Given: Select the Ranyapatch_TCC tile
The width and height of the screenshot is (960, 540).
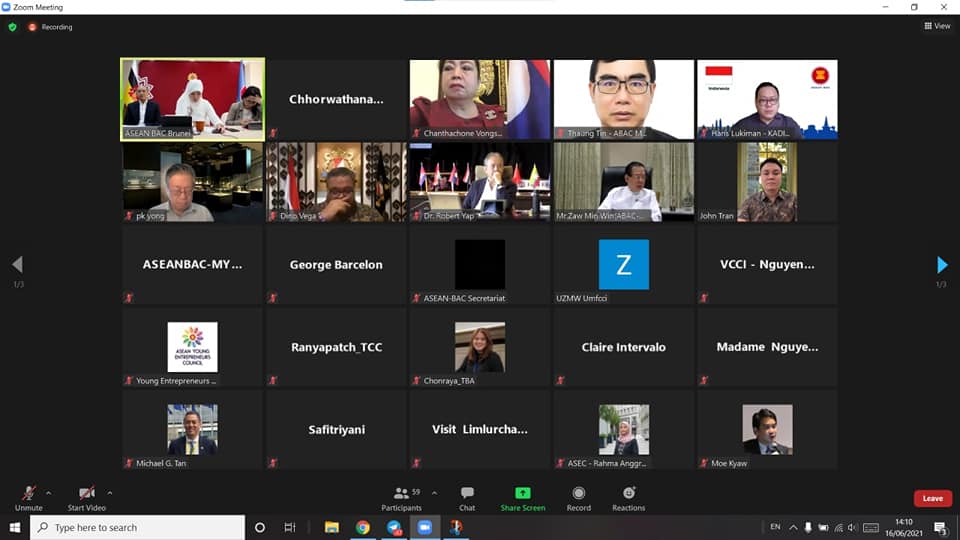Looking at the screenshot, I should coord(336,347).
